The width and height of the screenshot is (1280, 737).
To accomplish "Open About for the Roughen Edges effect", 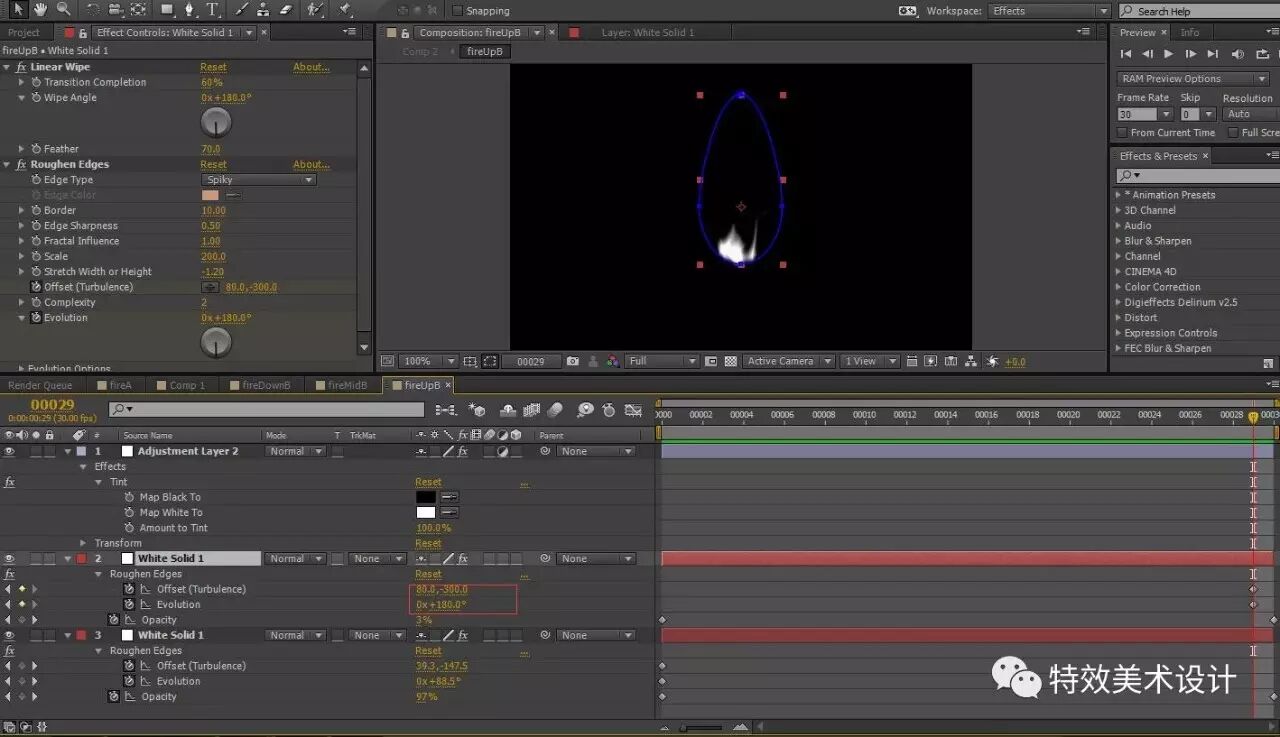I will 311,164.
